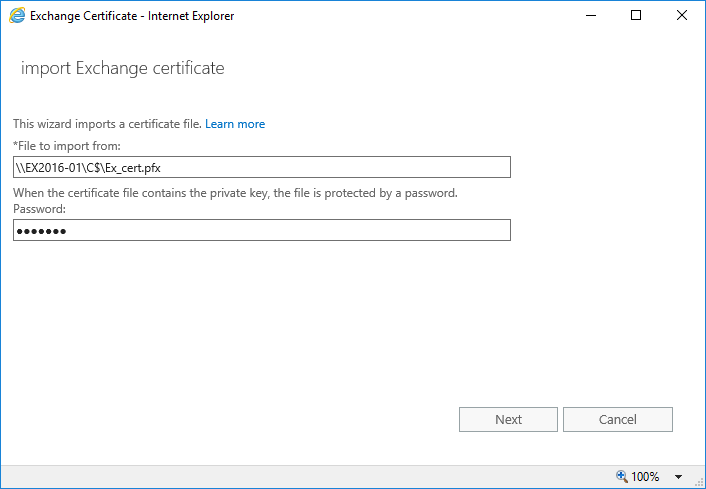This screenshot has height=489, width=706.
Task: Close the Exchange Certificate window
Action: [x=682, y=15]
